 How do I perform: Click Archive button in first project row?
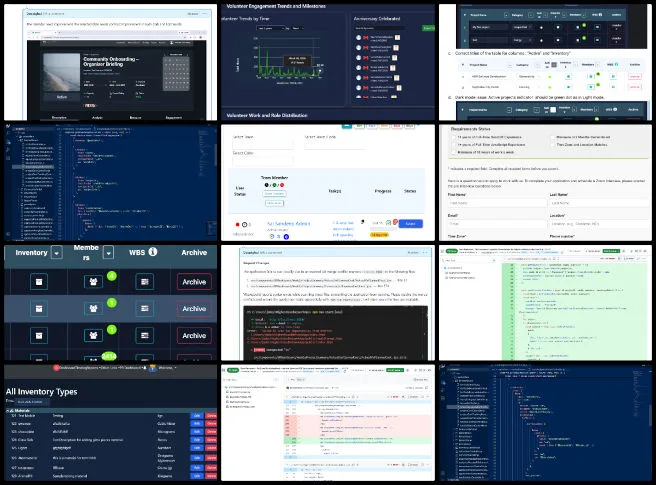194,282
